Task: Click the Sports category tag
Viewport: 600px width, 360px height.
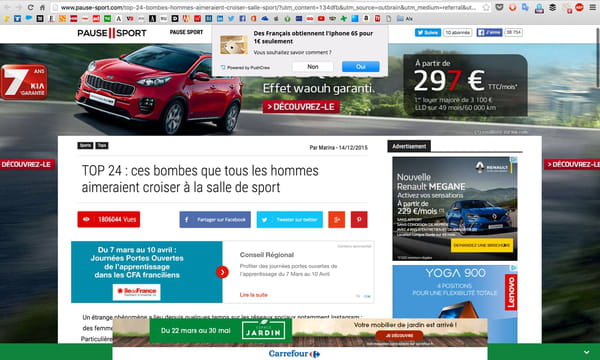Action: point(85,145)
